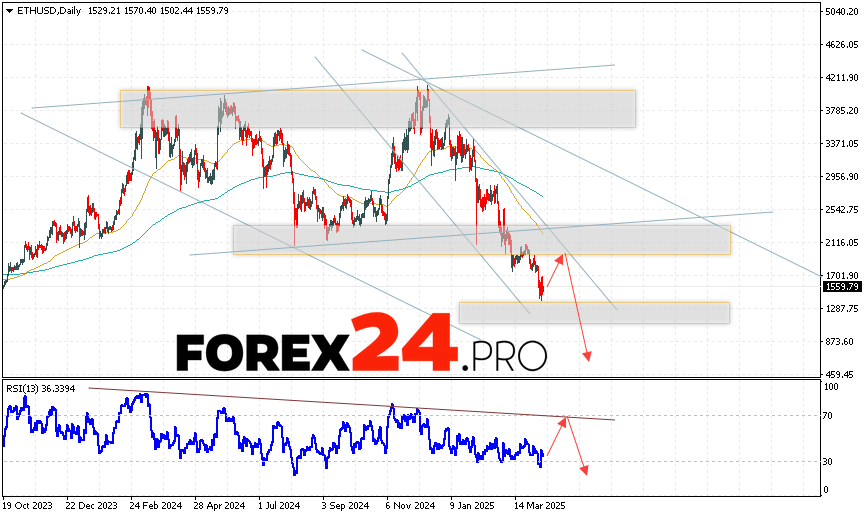
Task: Click the ETHUSD,Daily symbol label
Action: (45, 9)
